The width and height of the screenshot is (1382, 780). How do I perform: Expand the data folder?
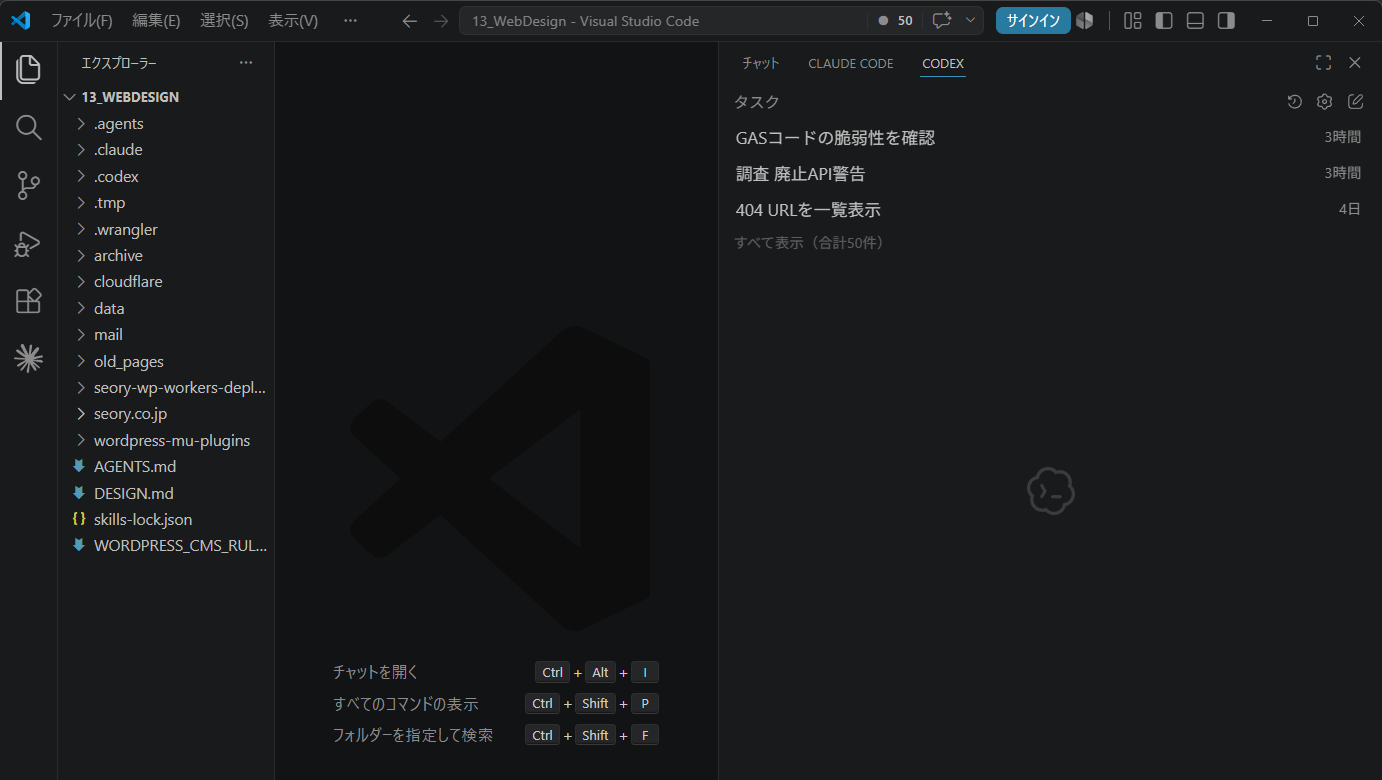(166, 308)
